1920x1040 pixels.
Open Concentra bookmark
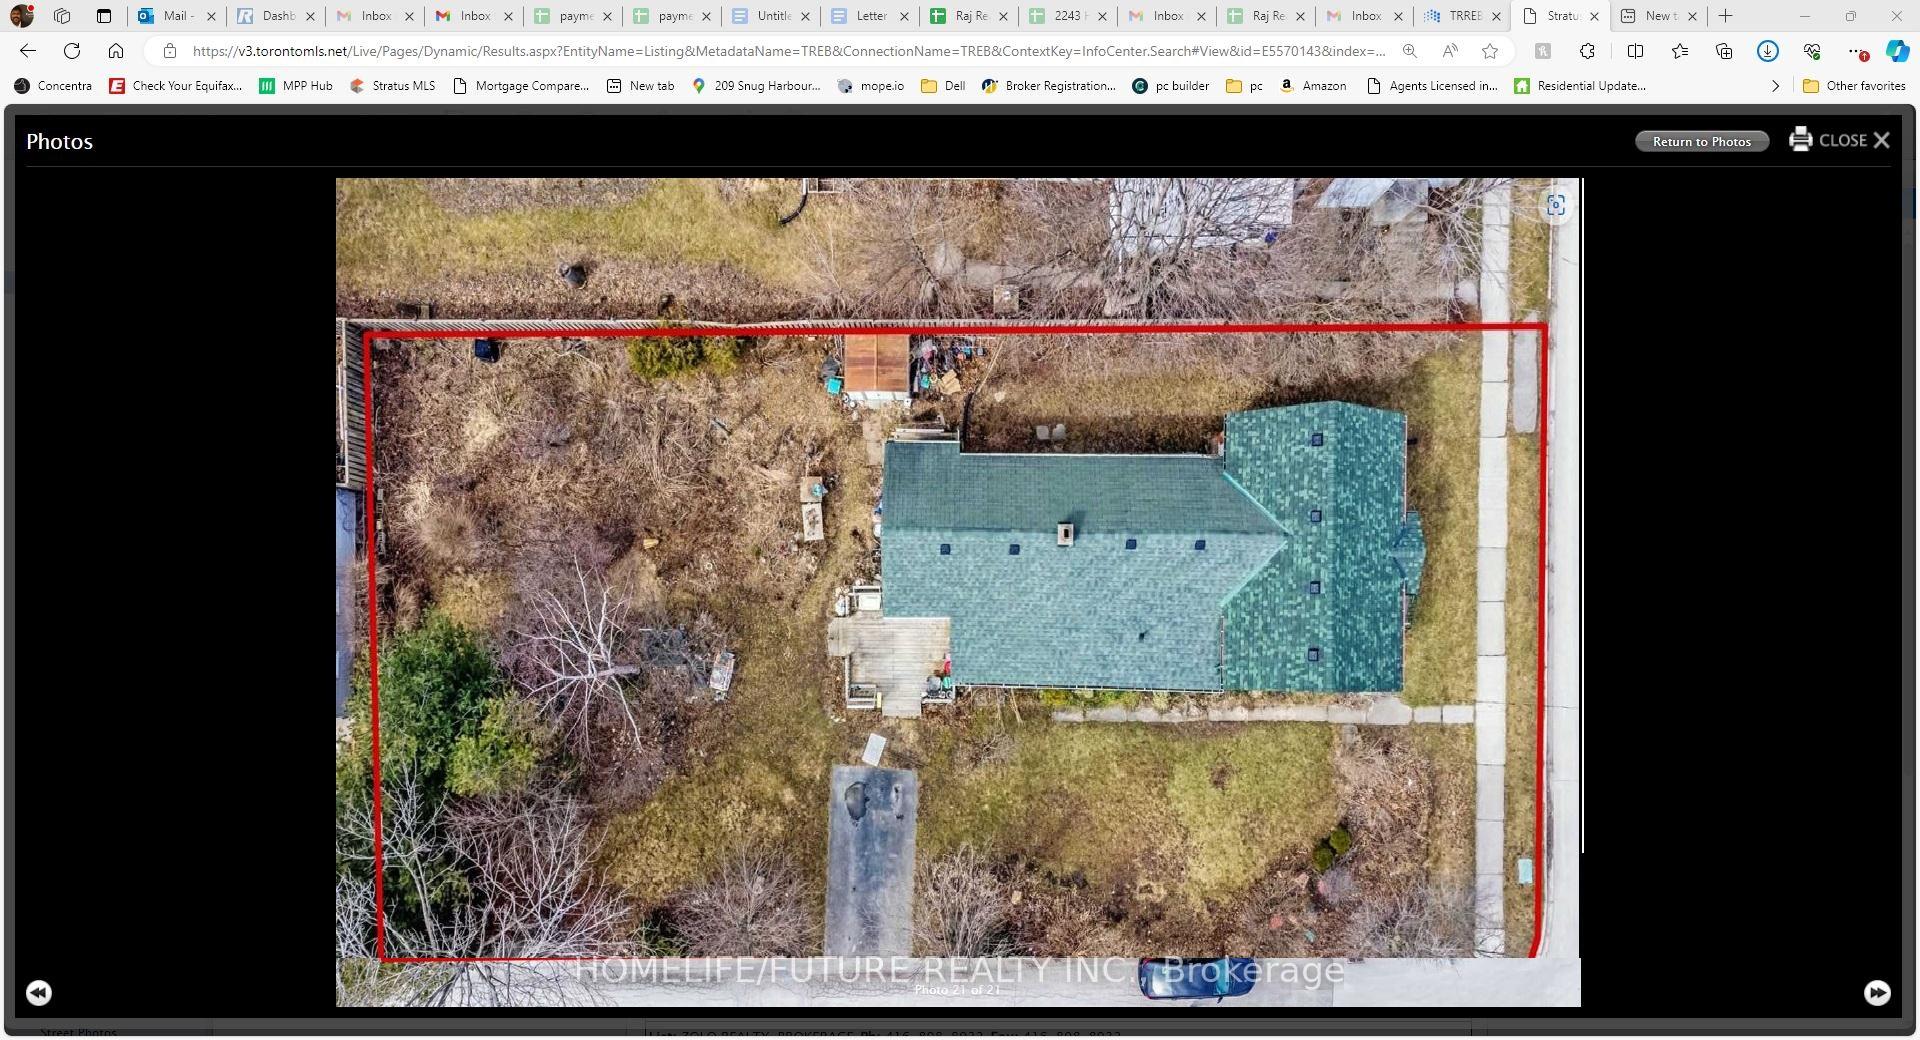[x=53, y=86]
